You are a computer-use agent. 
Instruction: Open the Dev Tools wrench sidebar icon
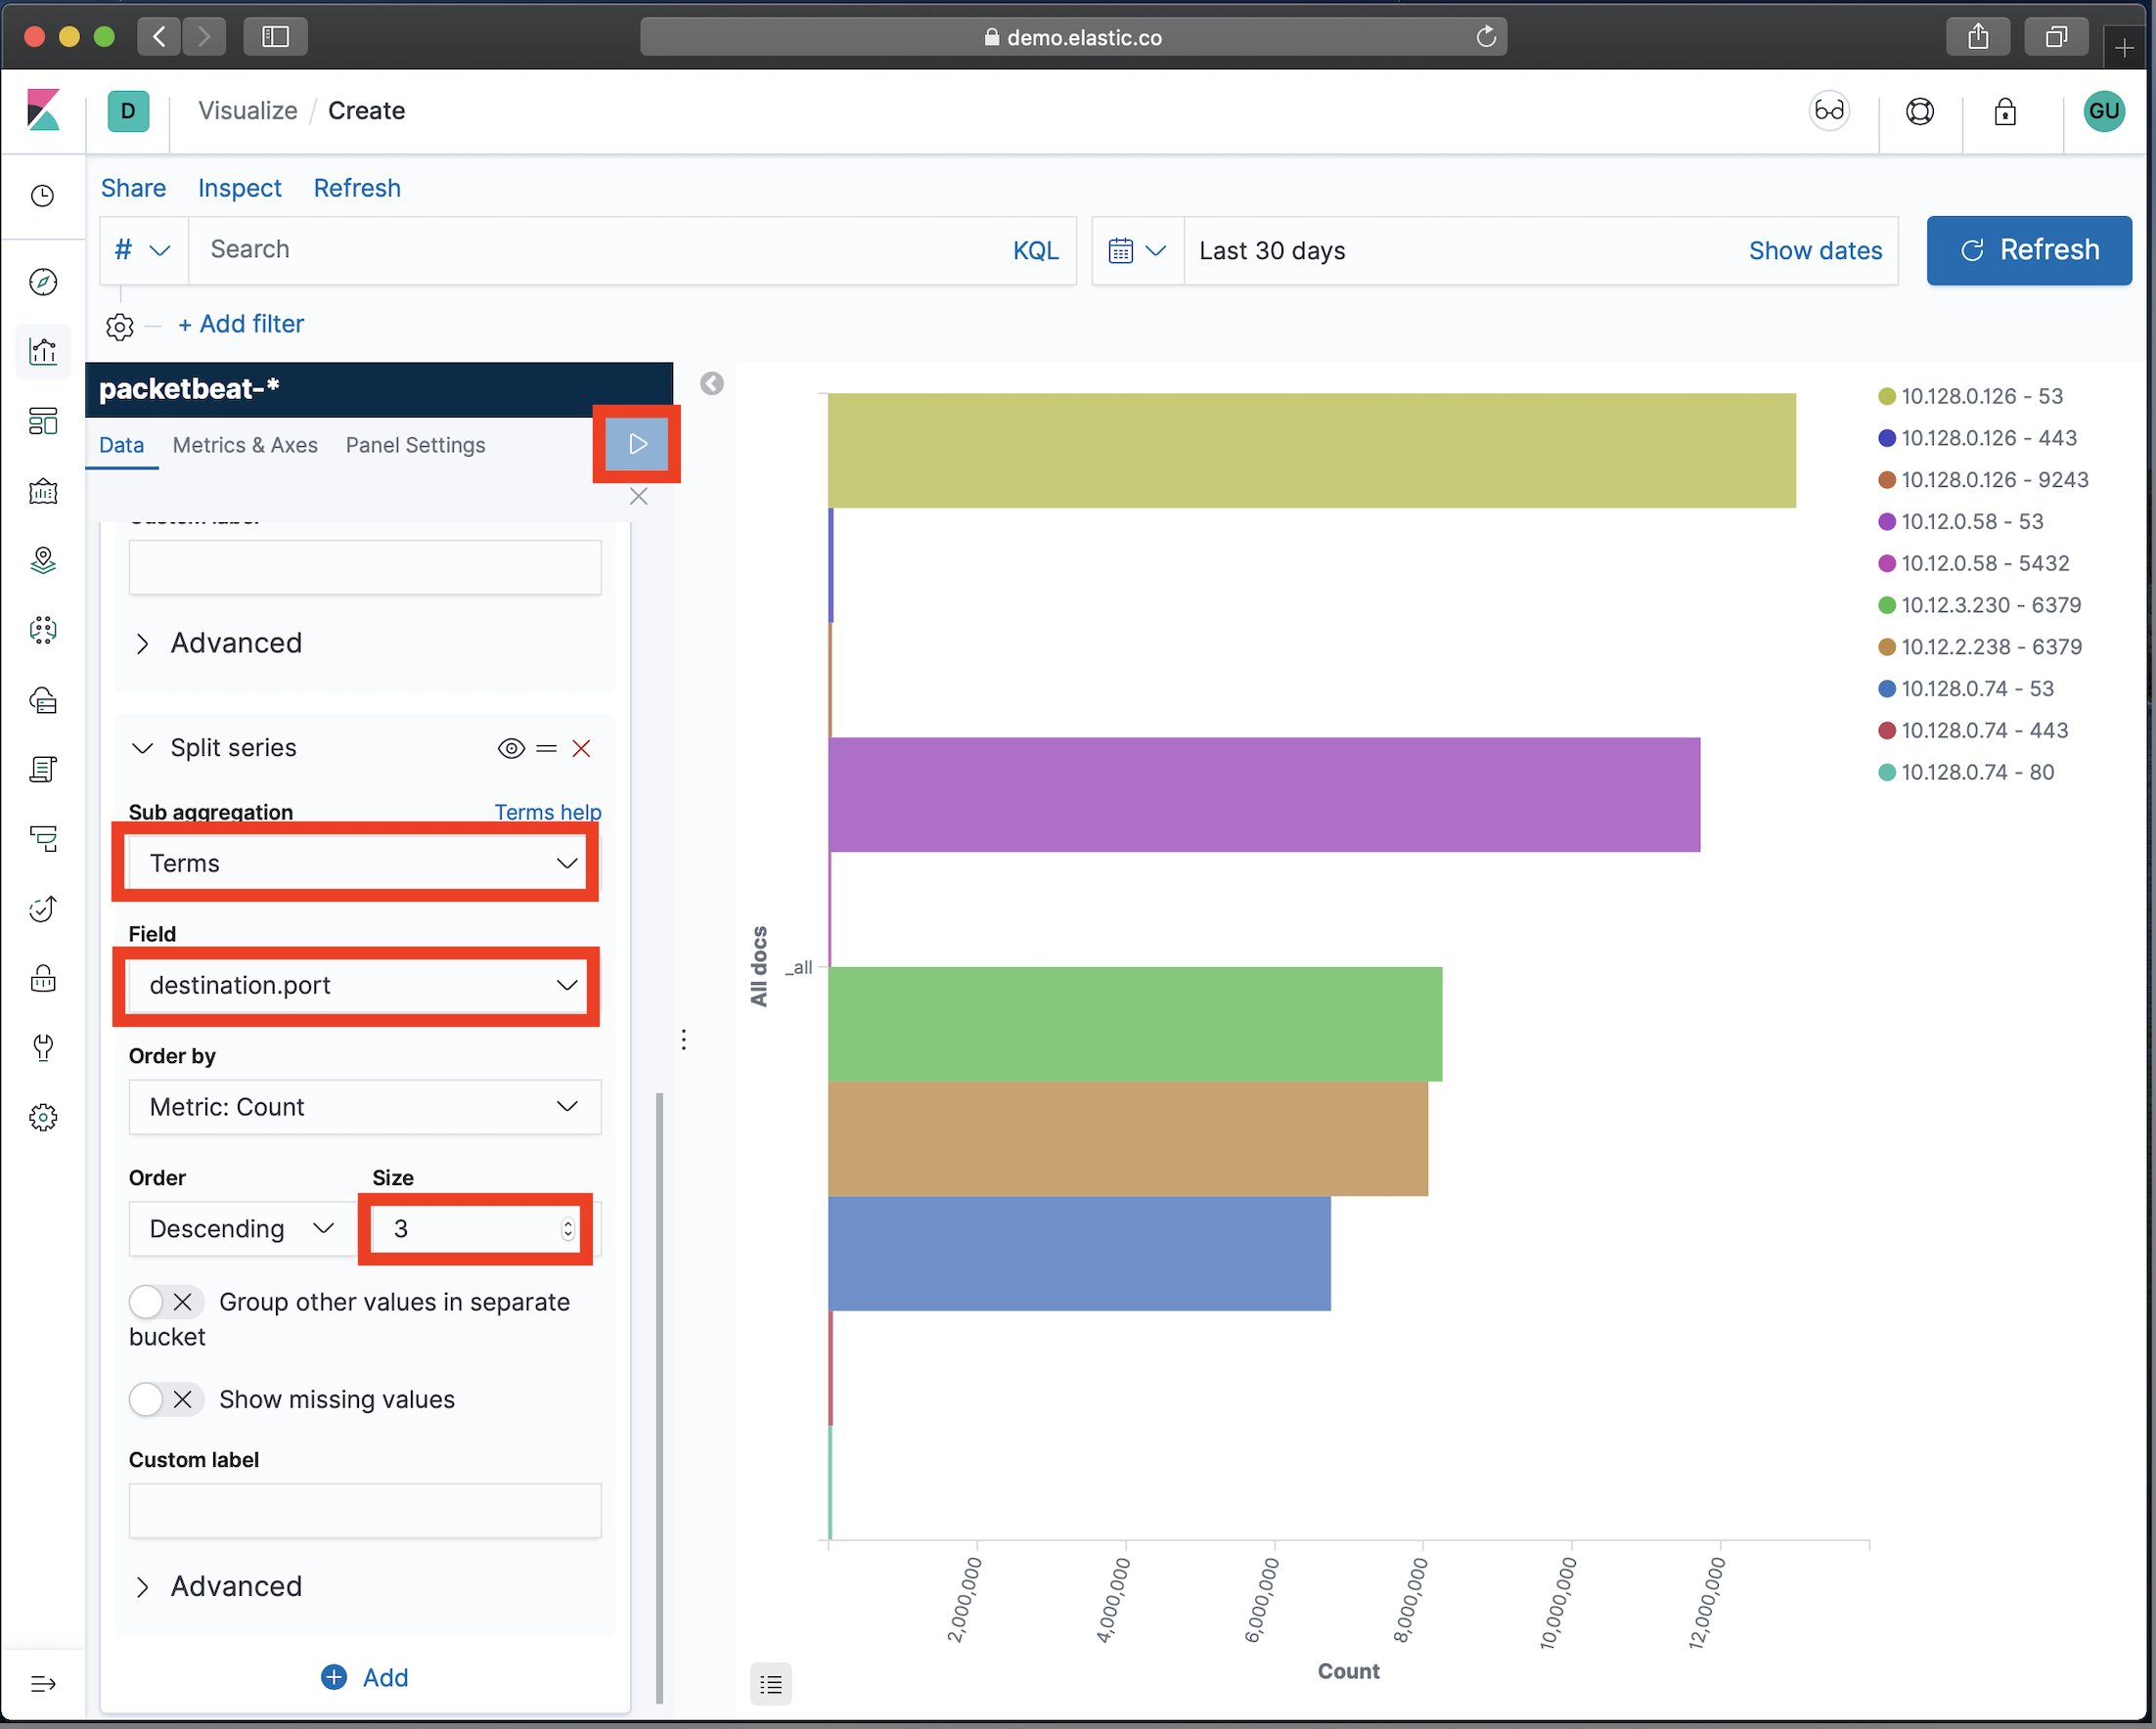point(43,1047)
